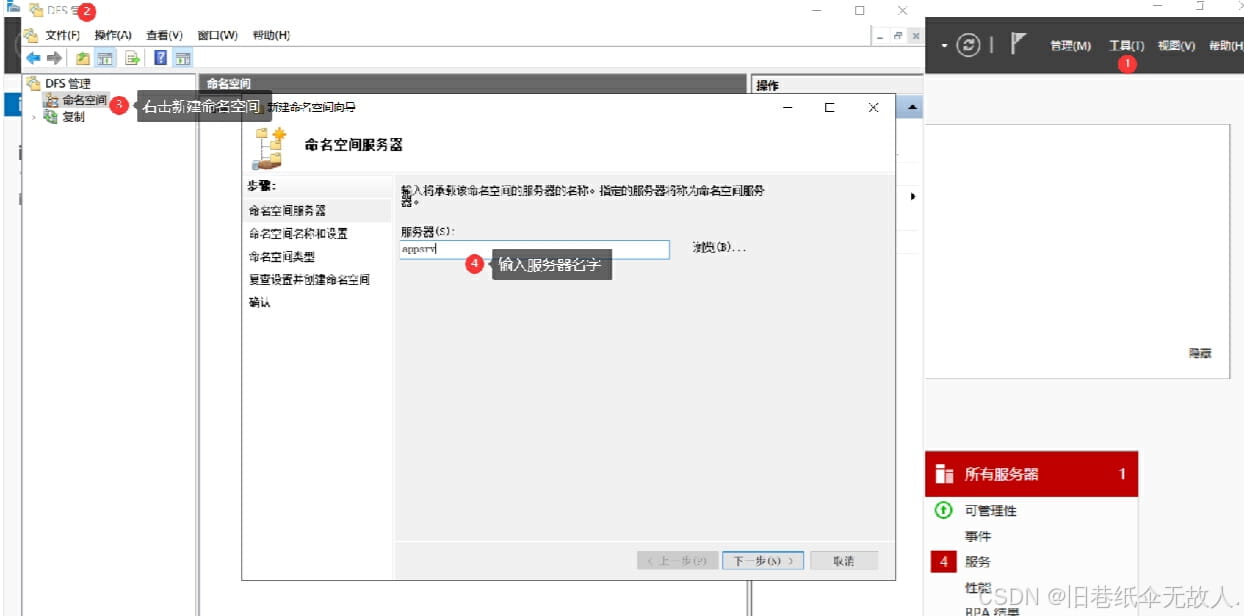Open Server Manager notifications flag icon
This screenshot has width=1244, height=616.
pos(1018,46)
